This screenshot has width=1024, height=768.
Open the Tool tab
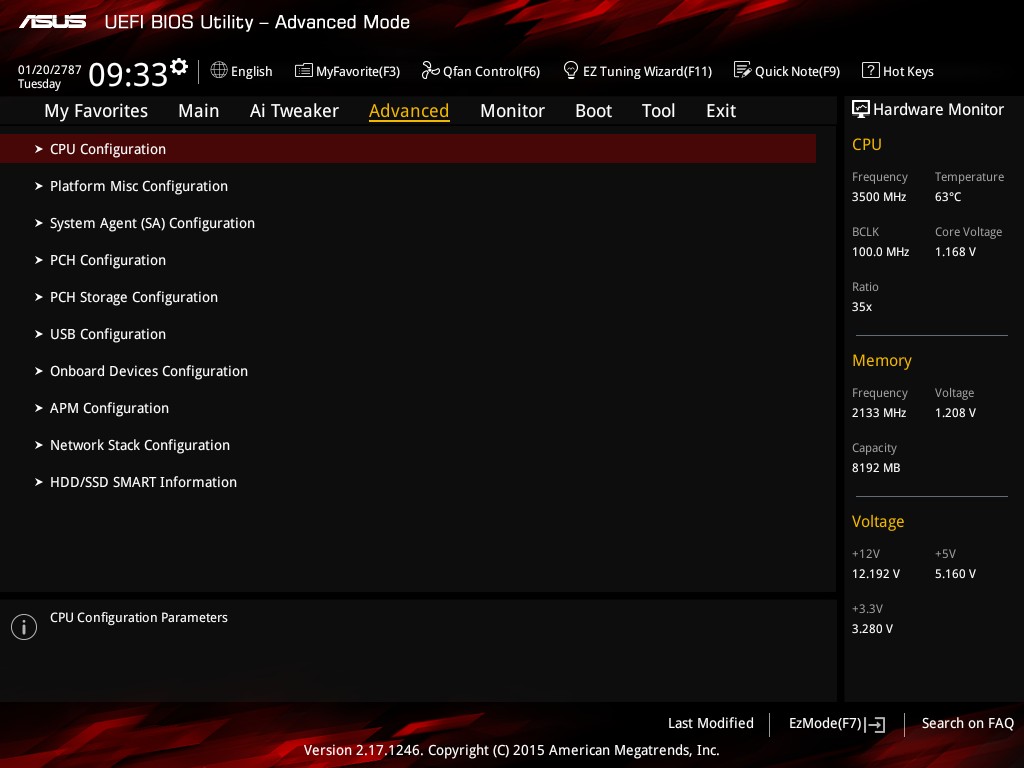coord(658,111)
